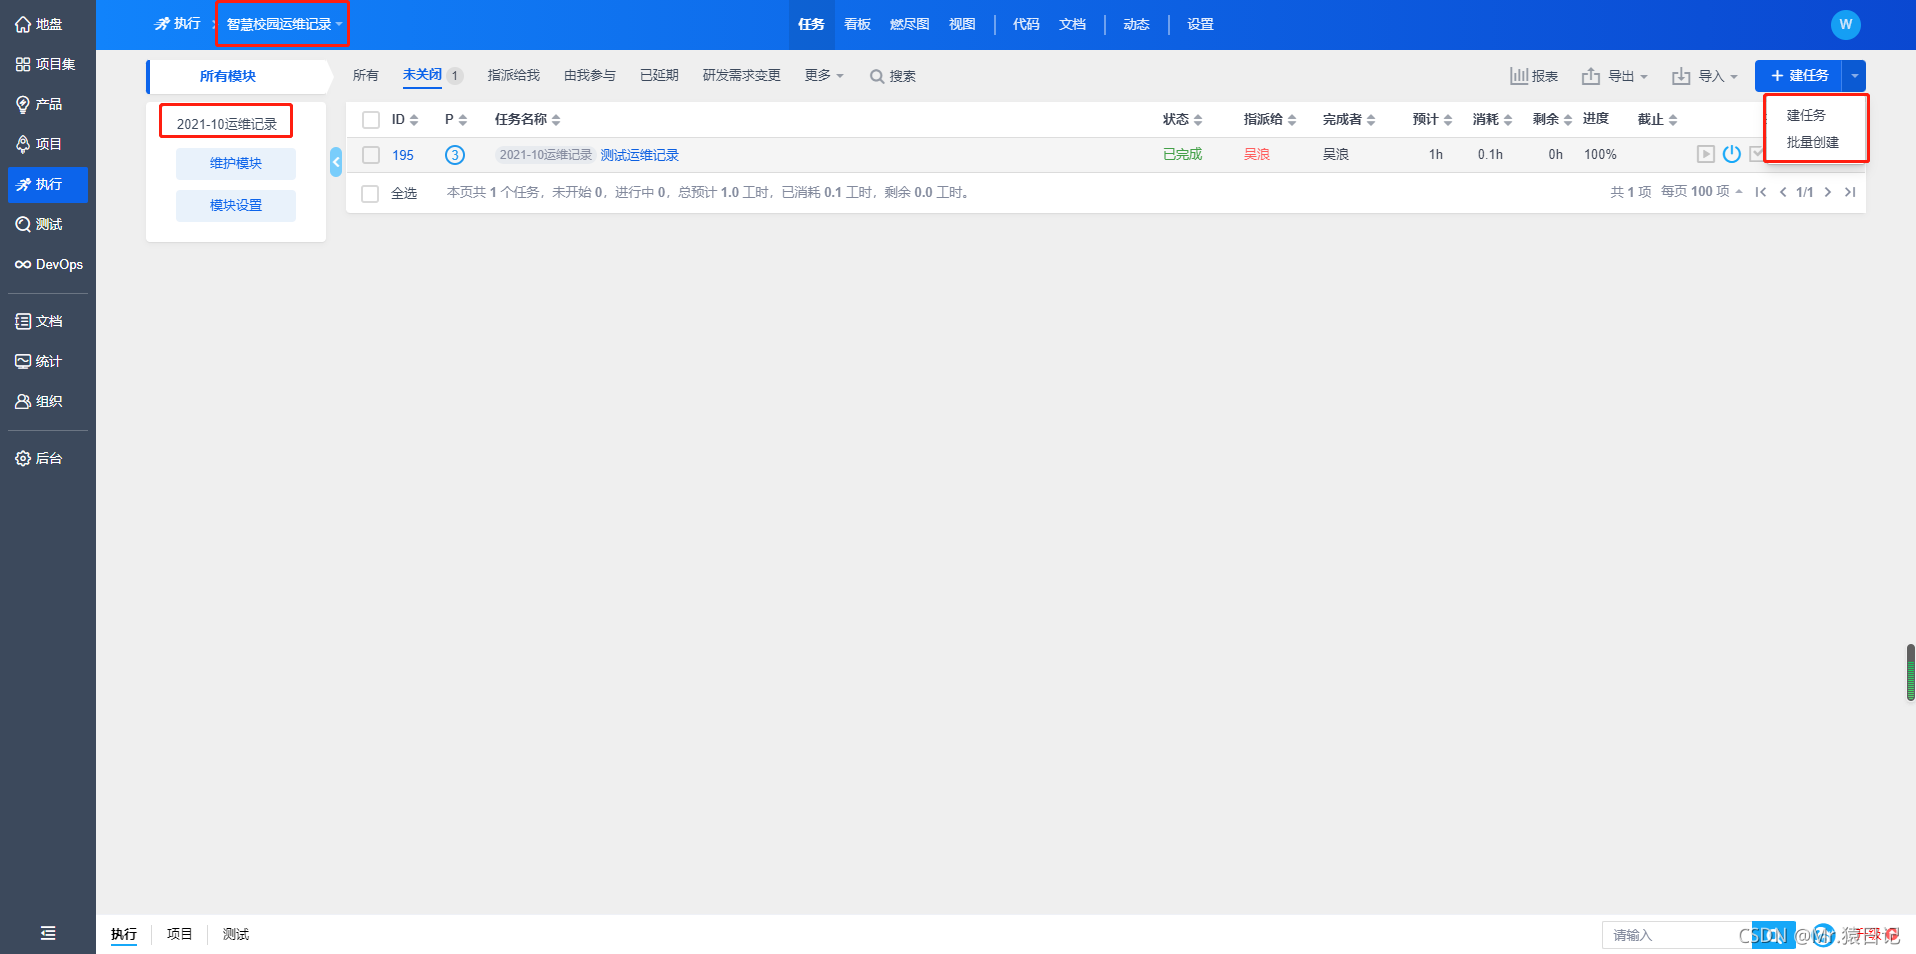Click 所有模块 header
1916x954 pixels.
point(228,76)
